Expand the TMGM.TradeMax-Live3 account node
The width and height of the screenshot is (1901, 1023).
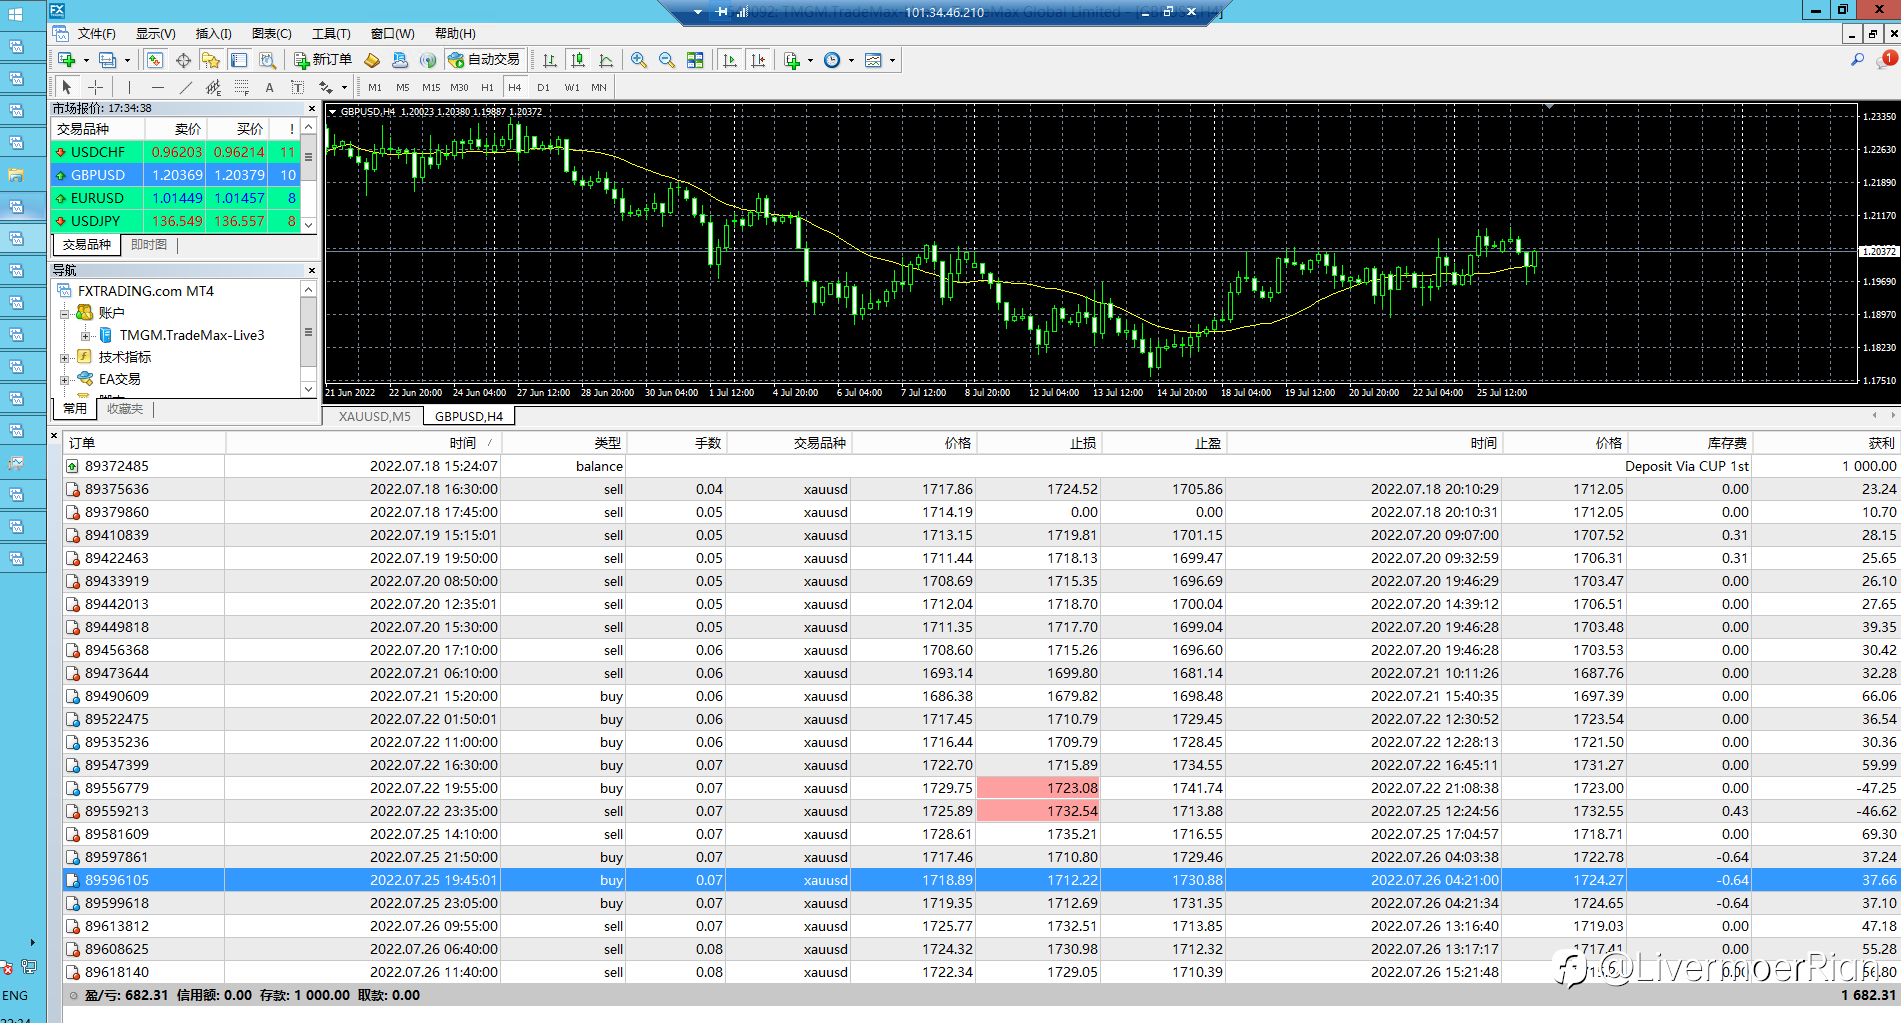coord(85,335)
